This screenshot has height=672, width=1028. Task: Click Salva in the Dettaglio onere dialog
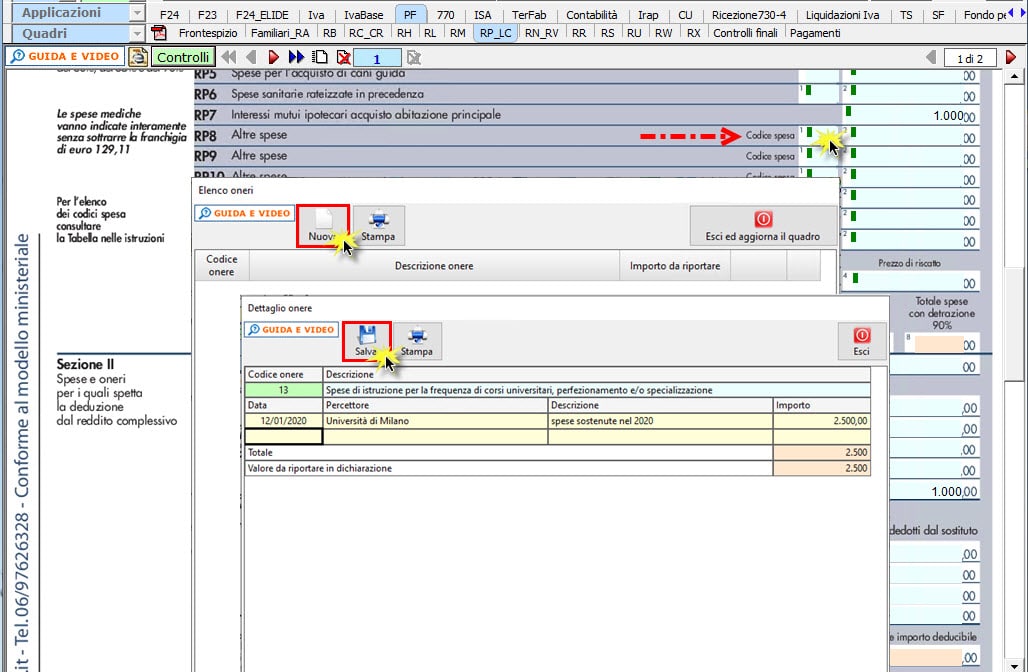click(x=366, y=341)
